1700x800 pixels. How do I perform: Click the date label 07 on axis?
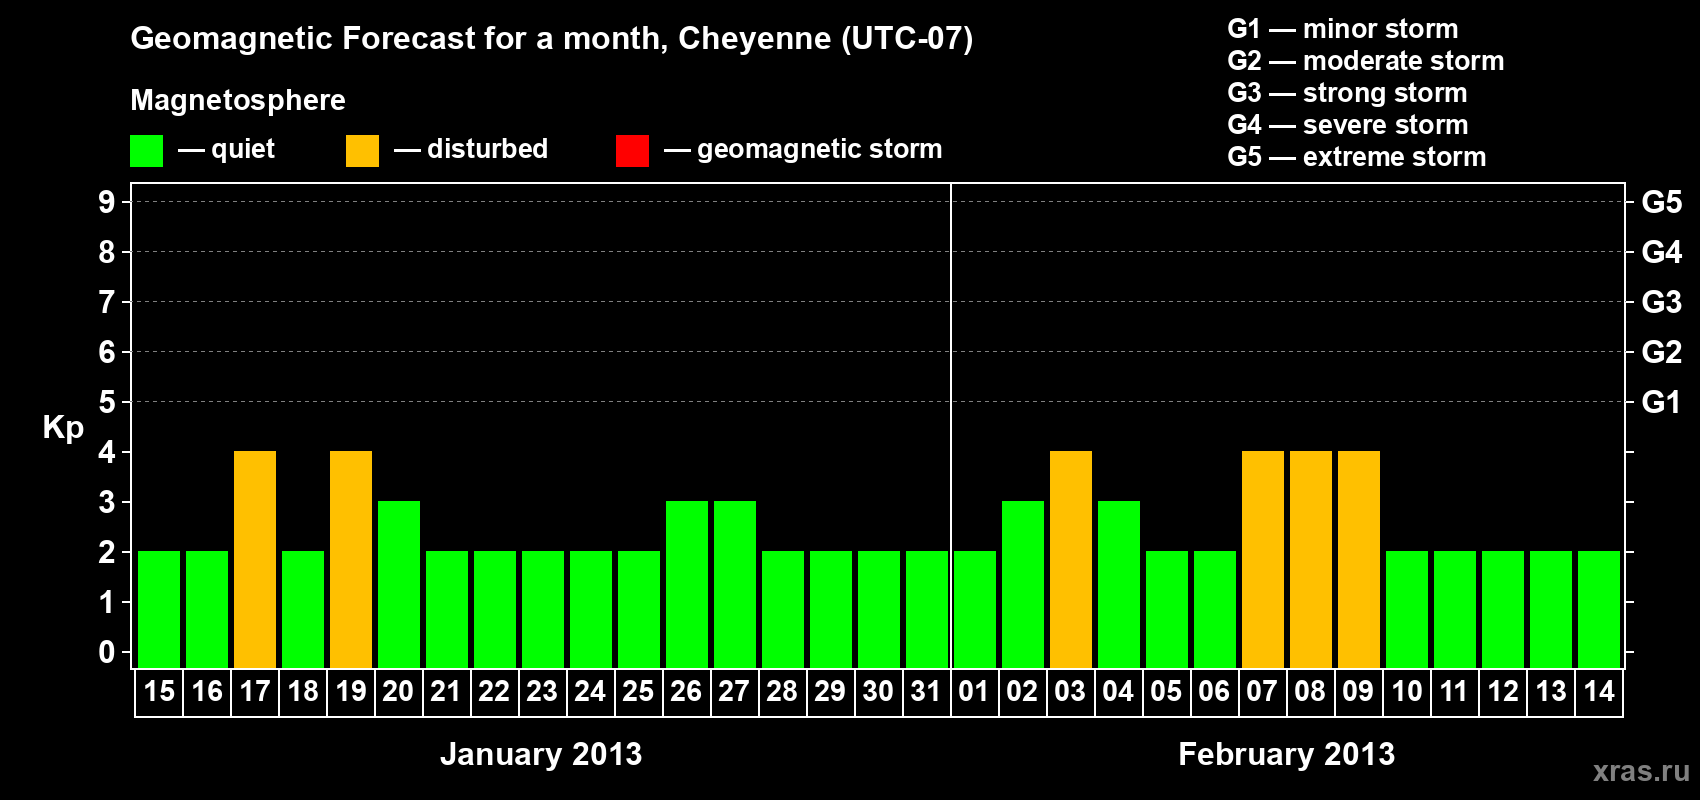point(1262,692)
